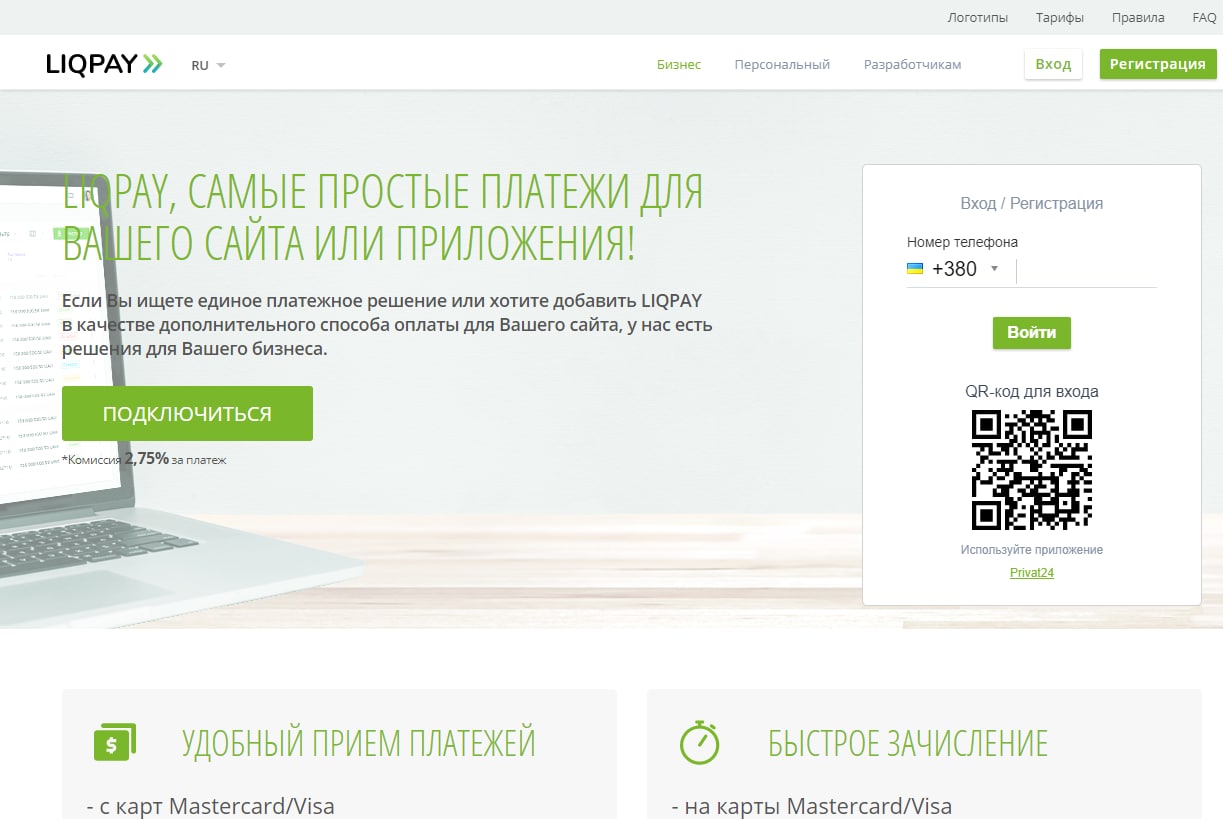Select the Разработчикам tab

(912, 64)
